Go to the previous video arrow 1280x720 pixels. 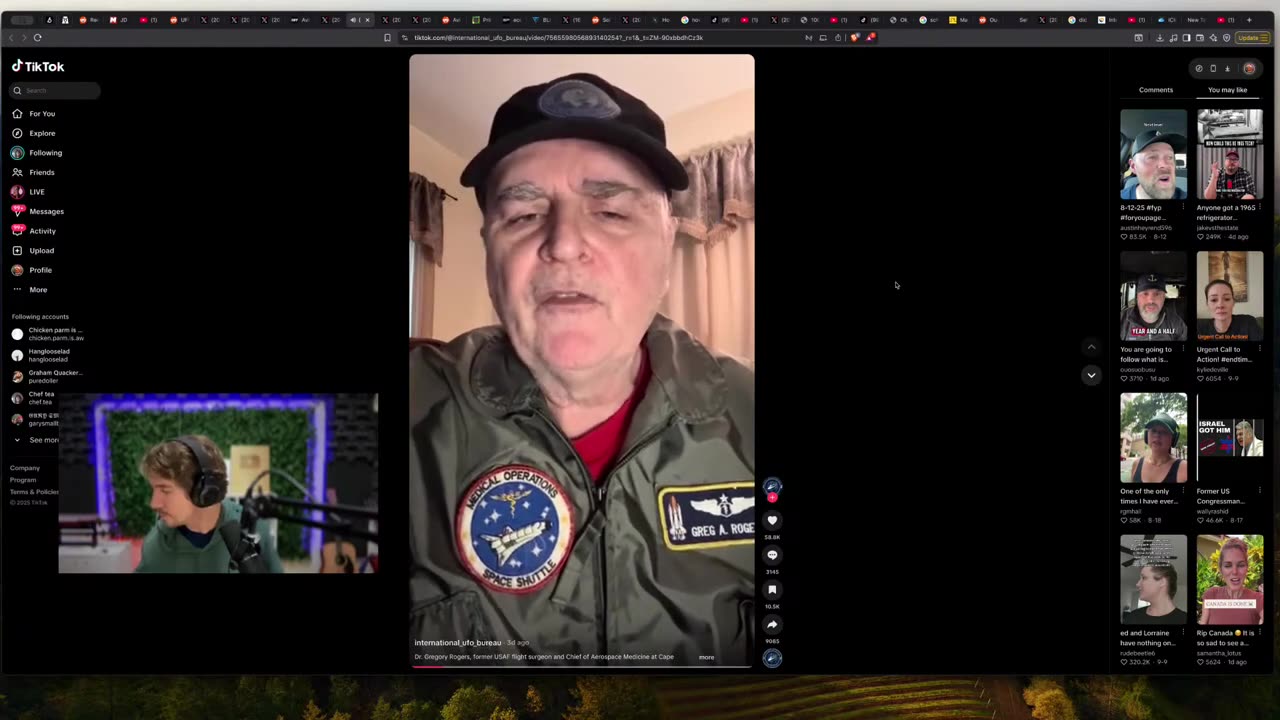[x=1091, y=347]
